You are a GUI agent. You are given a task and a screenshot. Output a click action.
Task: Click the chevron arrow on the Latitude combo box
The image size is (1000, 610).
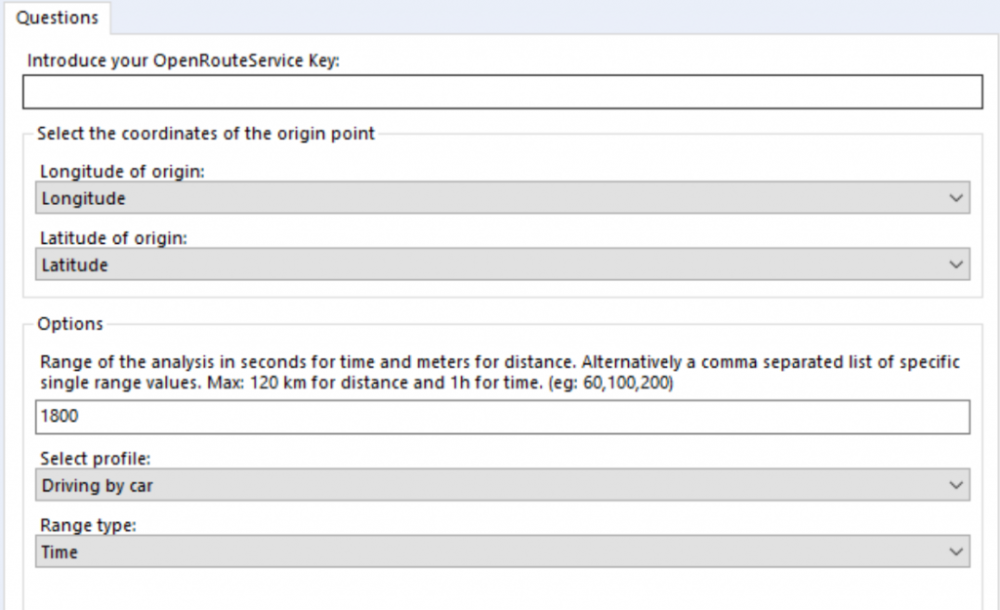(x=955, y=264)
